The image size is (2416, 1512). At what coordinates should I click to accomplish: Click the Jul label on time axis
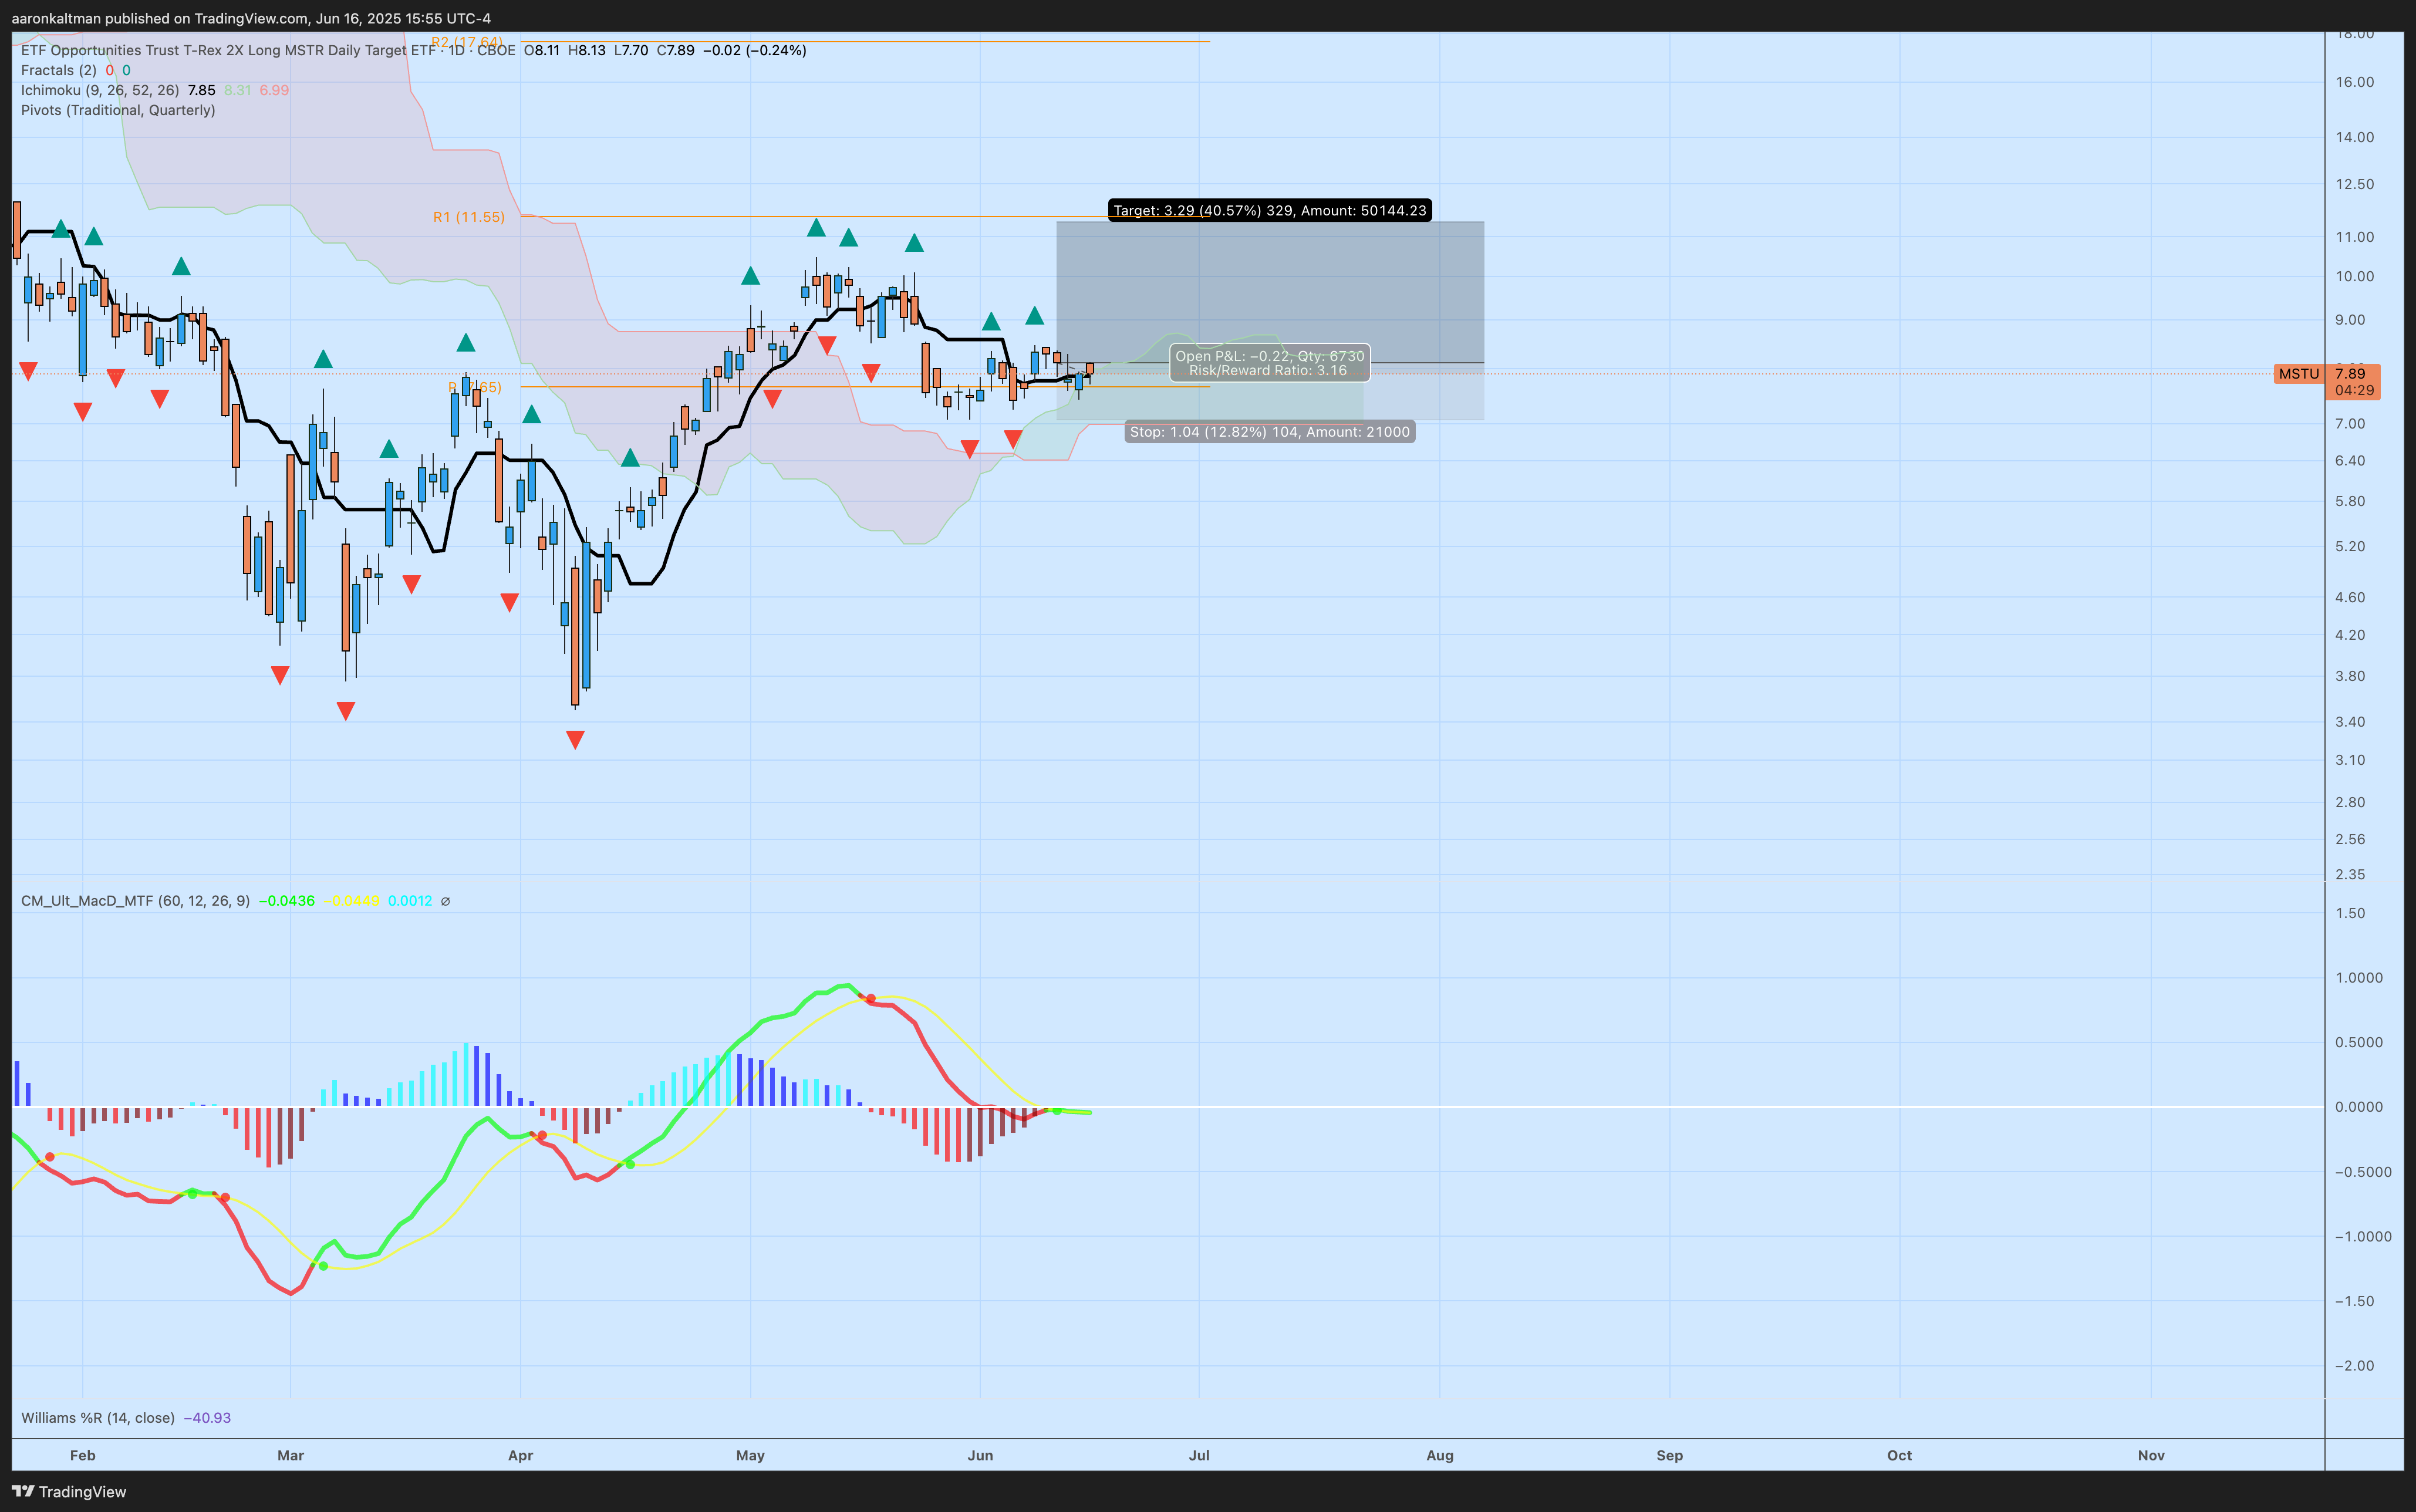pos(1199,1455)
